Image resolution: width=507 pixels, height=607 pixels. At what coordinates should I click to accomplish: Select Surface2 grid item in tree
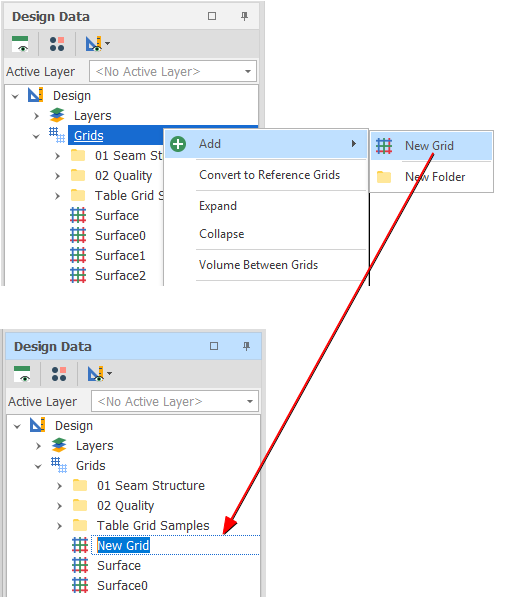120,276
